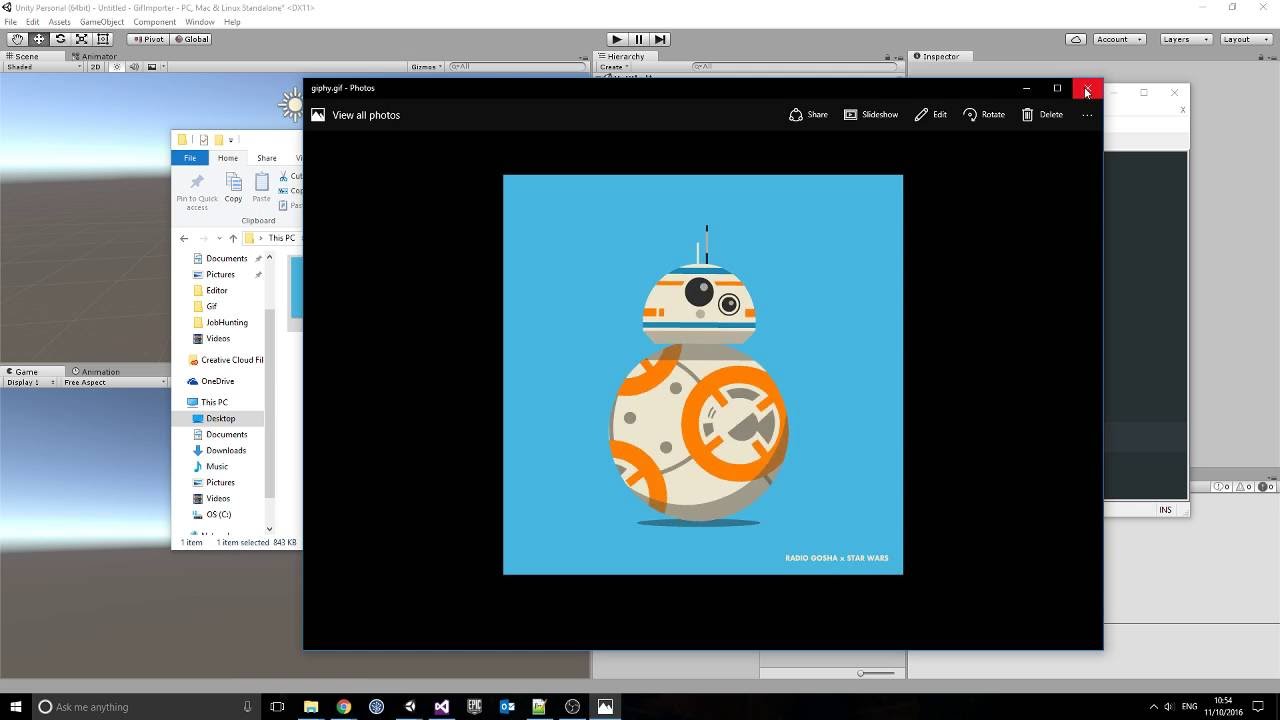Open Unity's Edit menu
The image size is (1280, 720).
[33, 22]
